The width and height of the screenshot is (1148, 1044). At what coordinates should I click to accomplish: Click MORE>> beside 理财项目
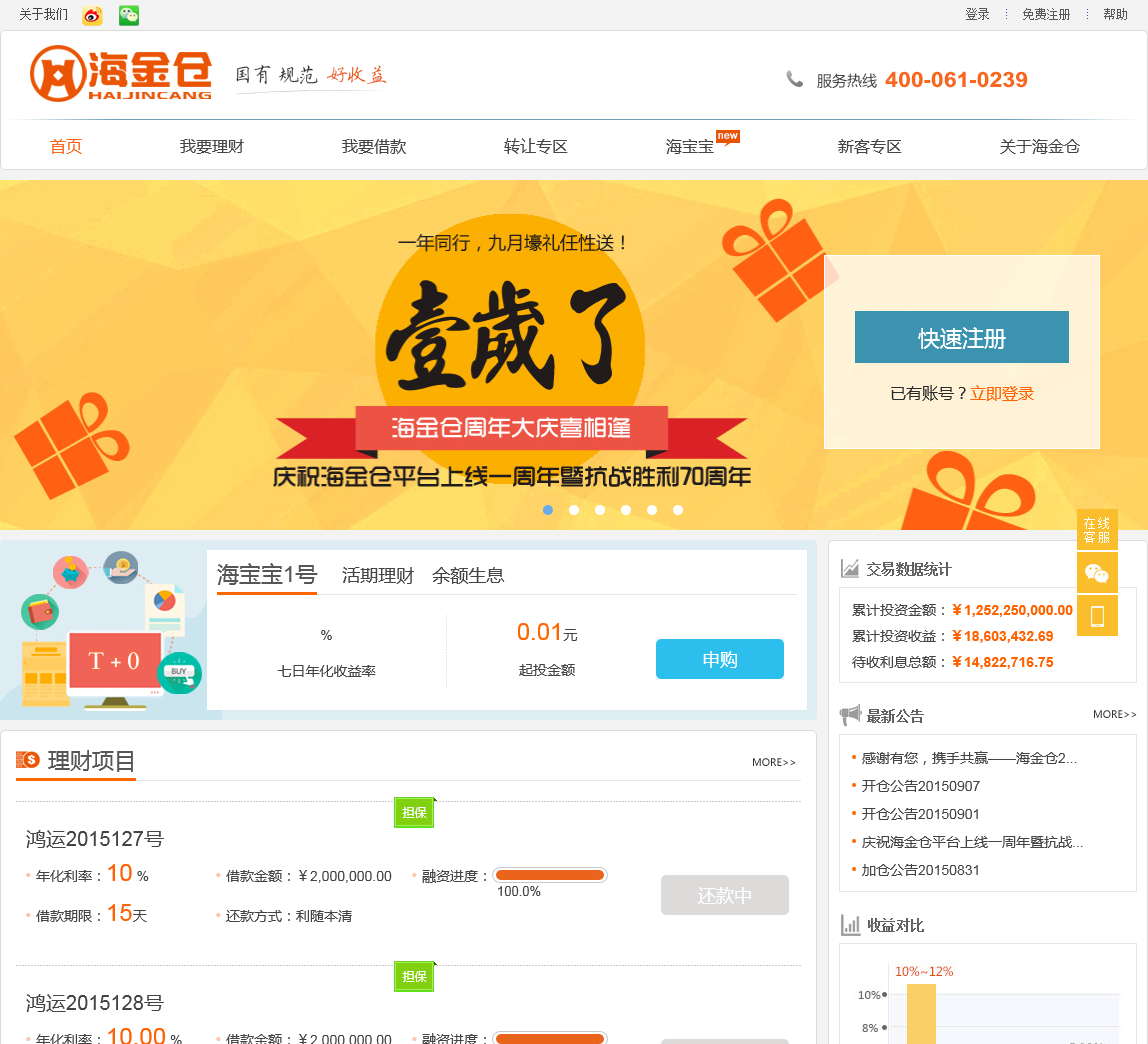(773, 762)
